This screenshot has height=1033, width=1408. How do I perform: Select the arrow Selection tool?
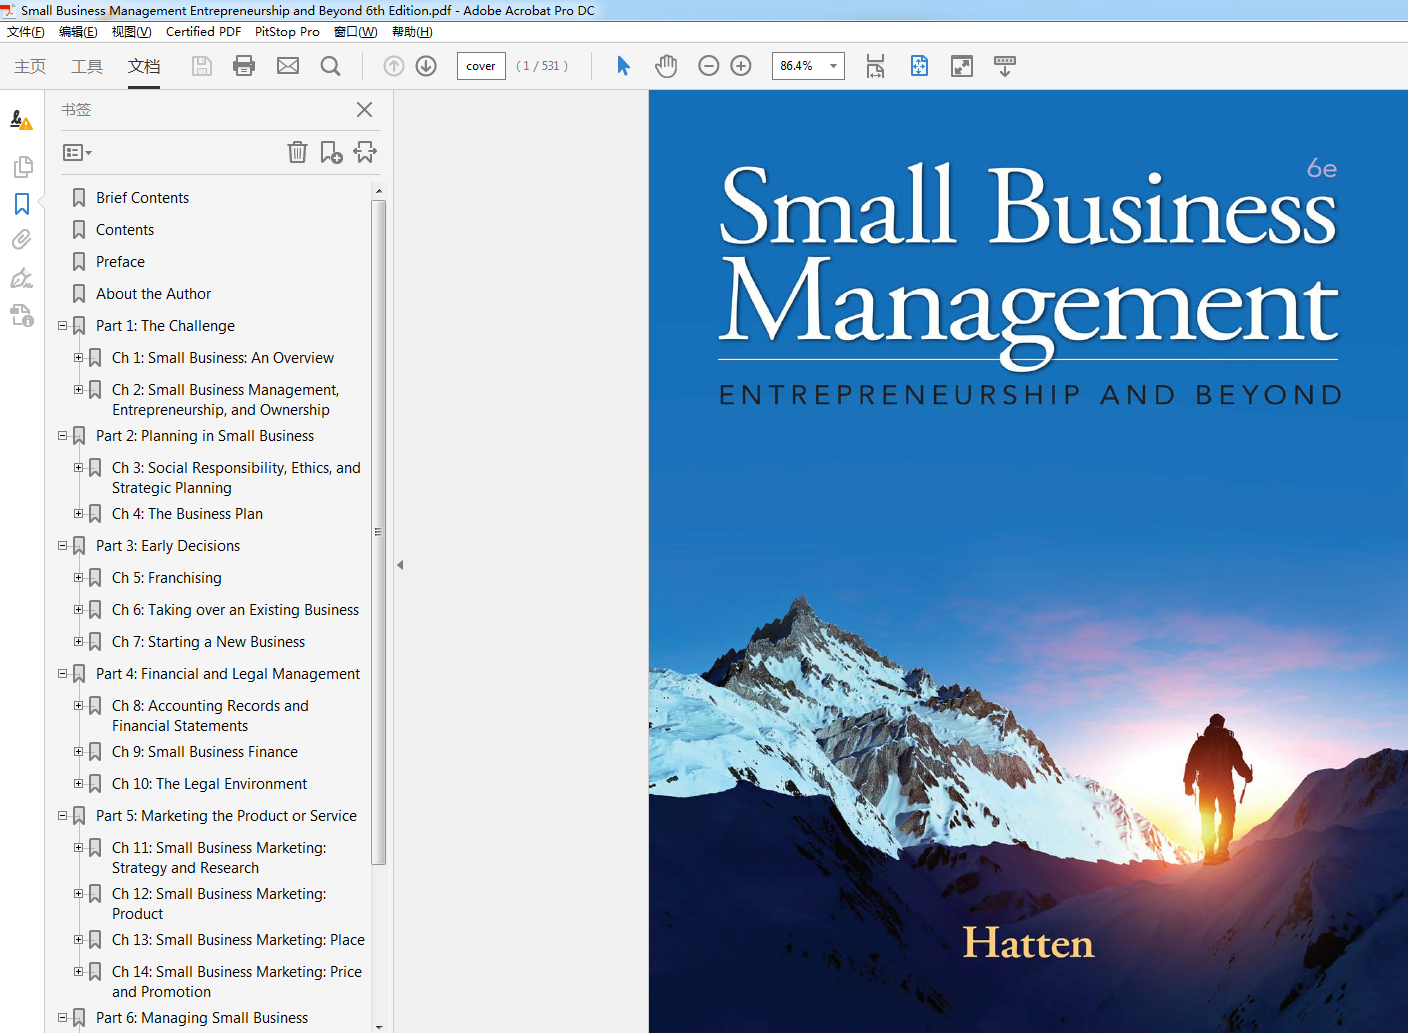(x=623, y=66)
